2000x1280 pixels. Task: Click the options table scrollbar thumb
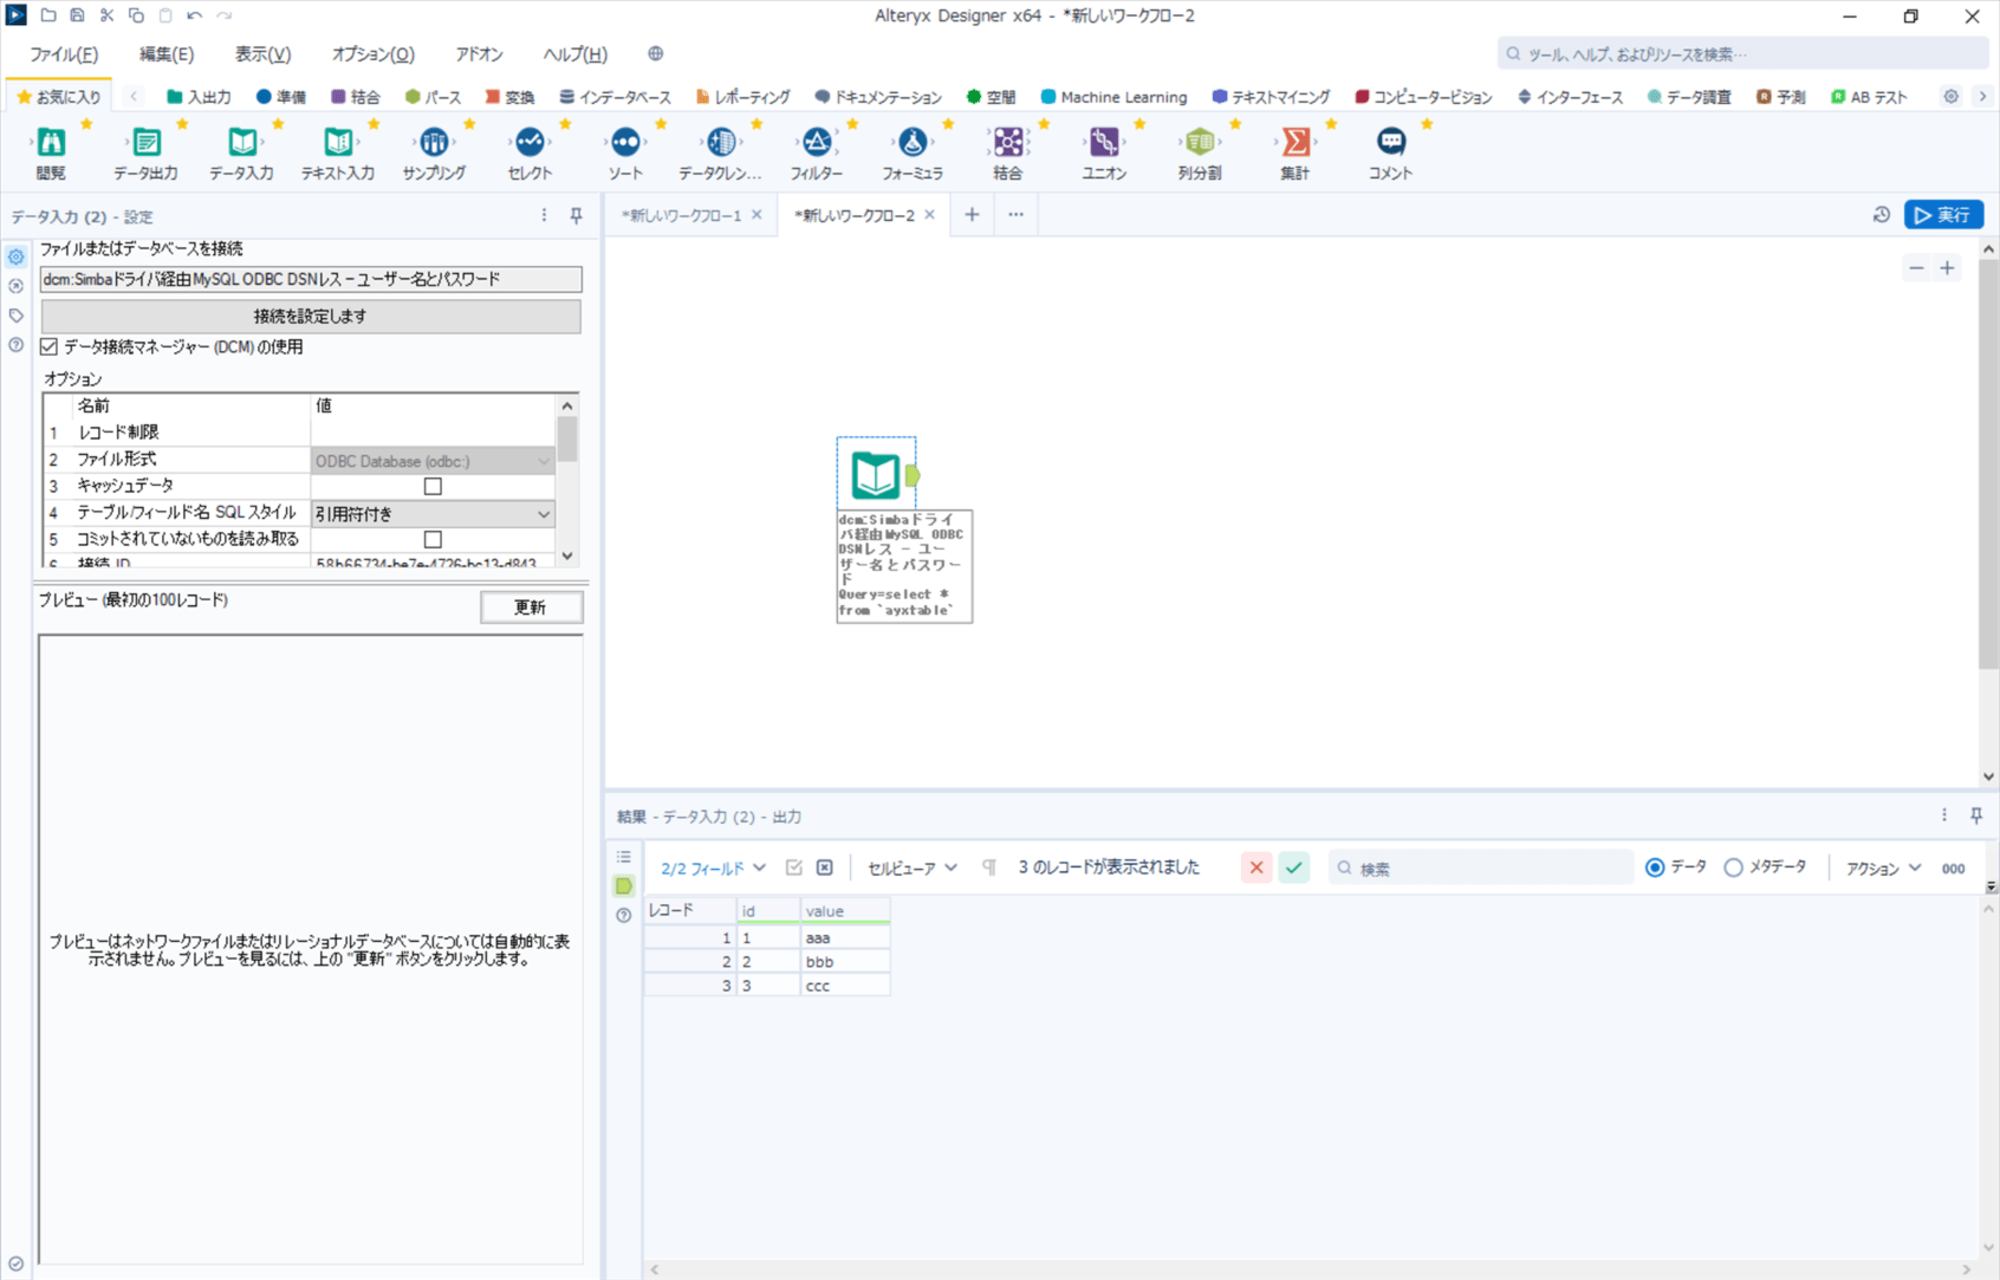pyautogui.click(x=567, y=439)
